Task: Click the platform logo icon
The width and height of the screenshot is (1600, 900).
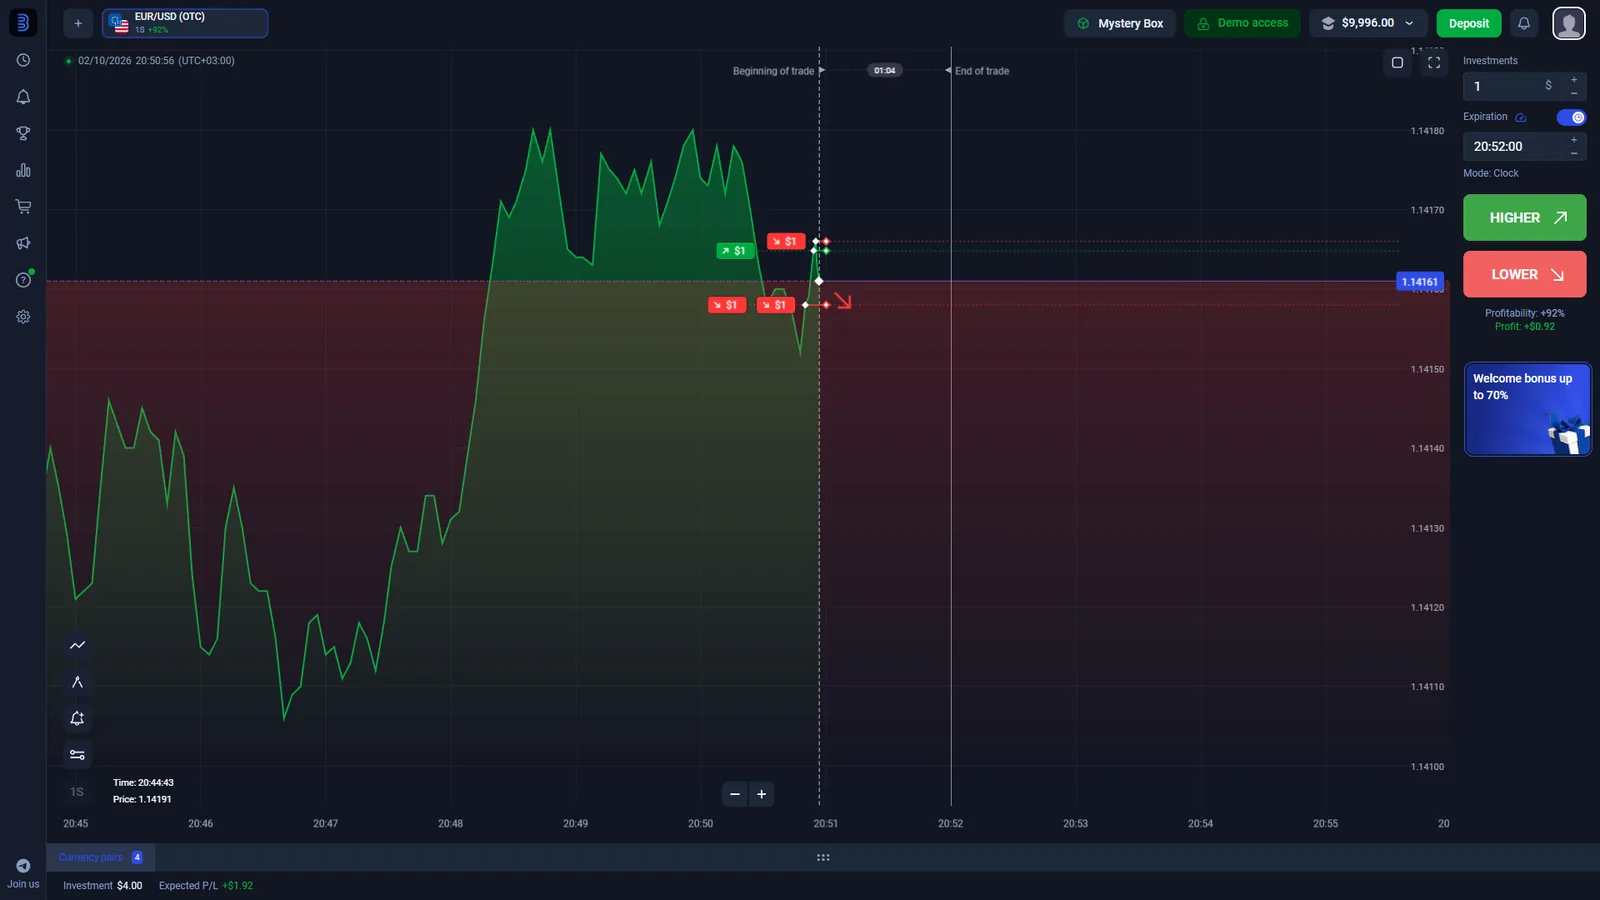Action: (x=23, y=22)
